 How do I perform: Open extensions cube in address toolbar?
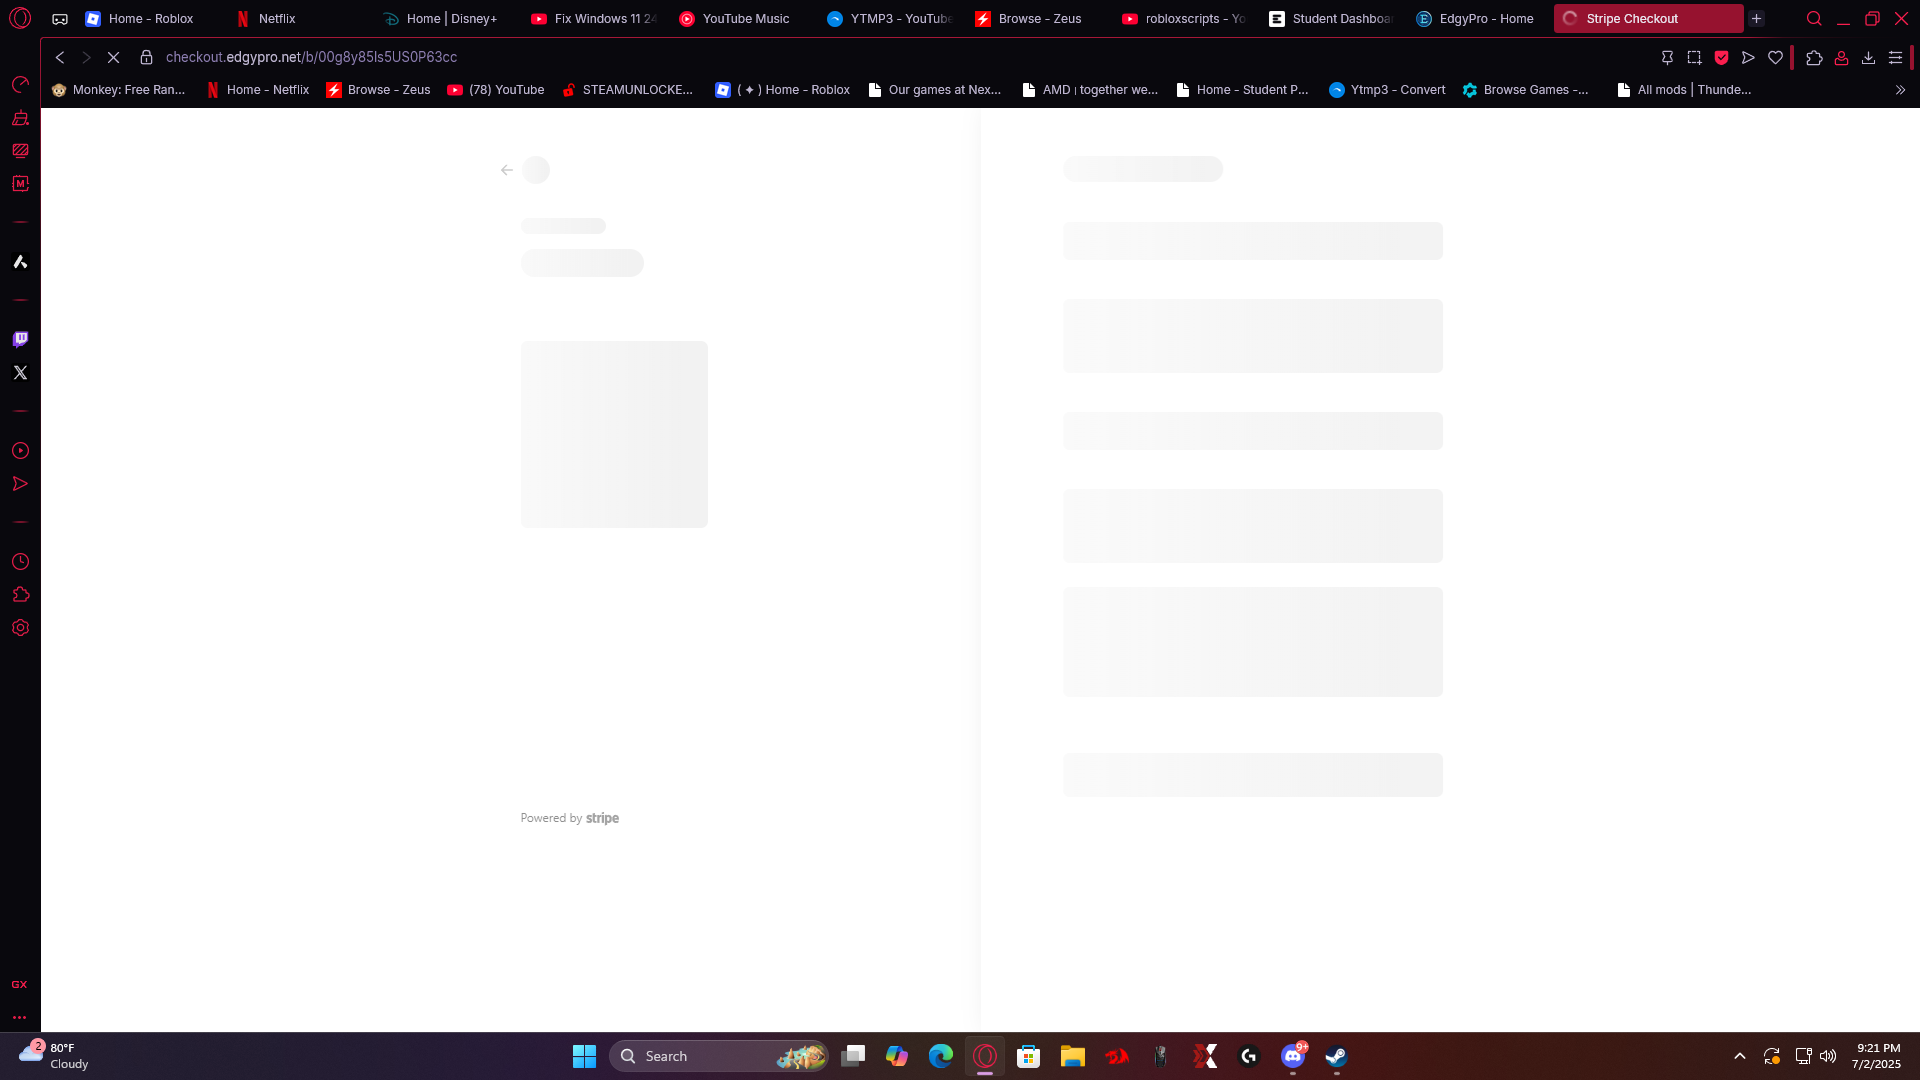1814,58
